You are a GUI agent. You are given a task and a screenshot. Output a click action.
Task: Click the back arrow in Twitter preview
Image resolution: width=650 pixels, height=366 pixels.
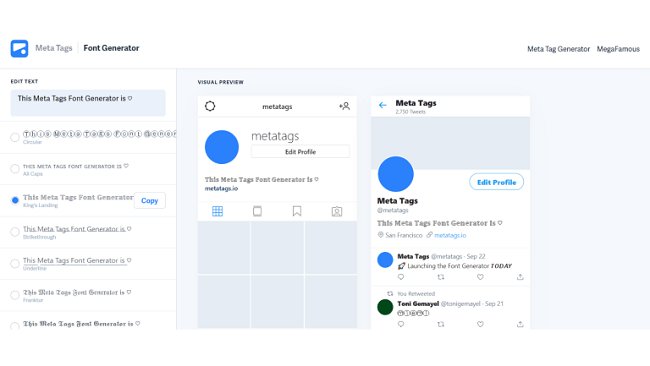coord(383,105)
